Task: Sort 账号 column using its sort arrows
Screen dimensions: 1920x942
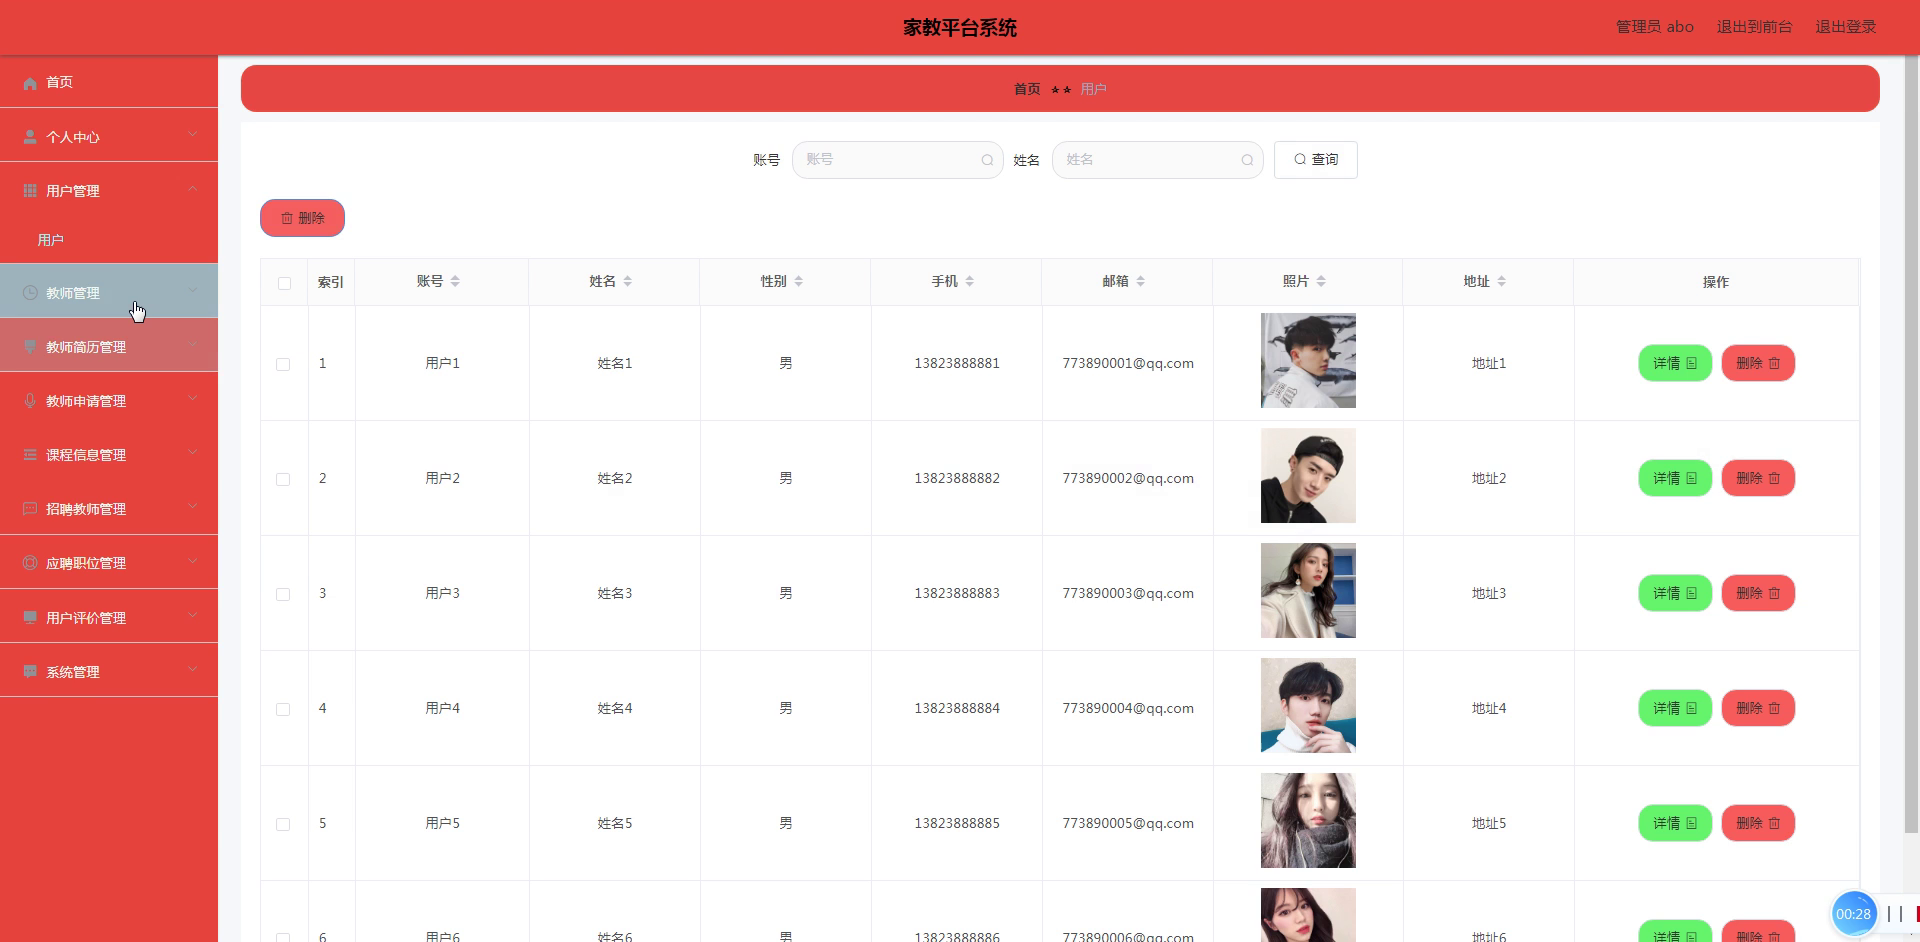Action: pos(455,282)
